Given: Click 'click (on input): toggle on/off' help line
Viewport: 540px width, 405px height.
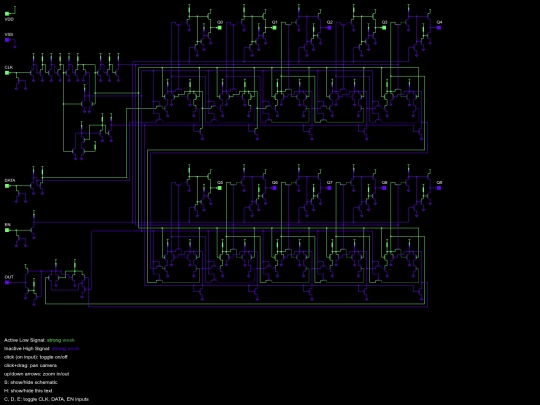Looking at the screenshot, I should click(x=36, y=357).
